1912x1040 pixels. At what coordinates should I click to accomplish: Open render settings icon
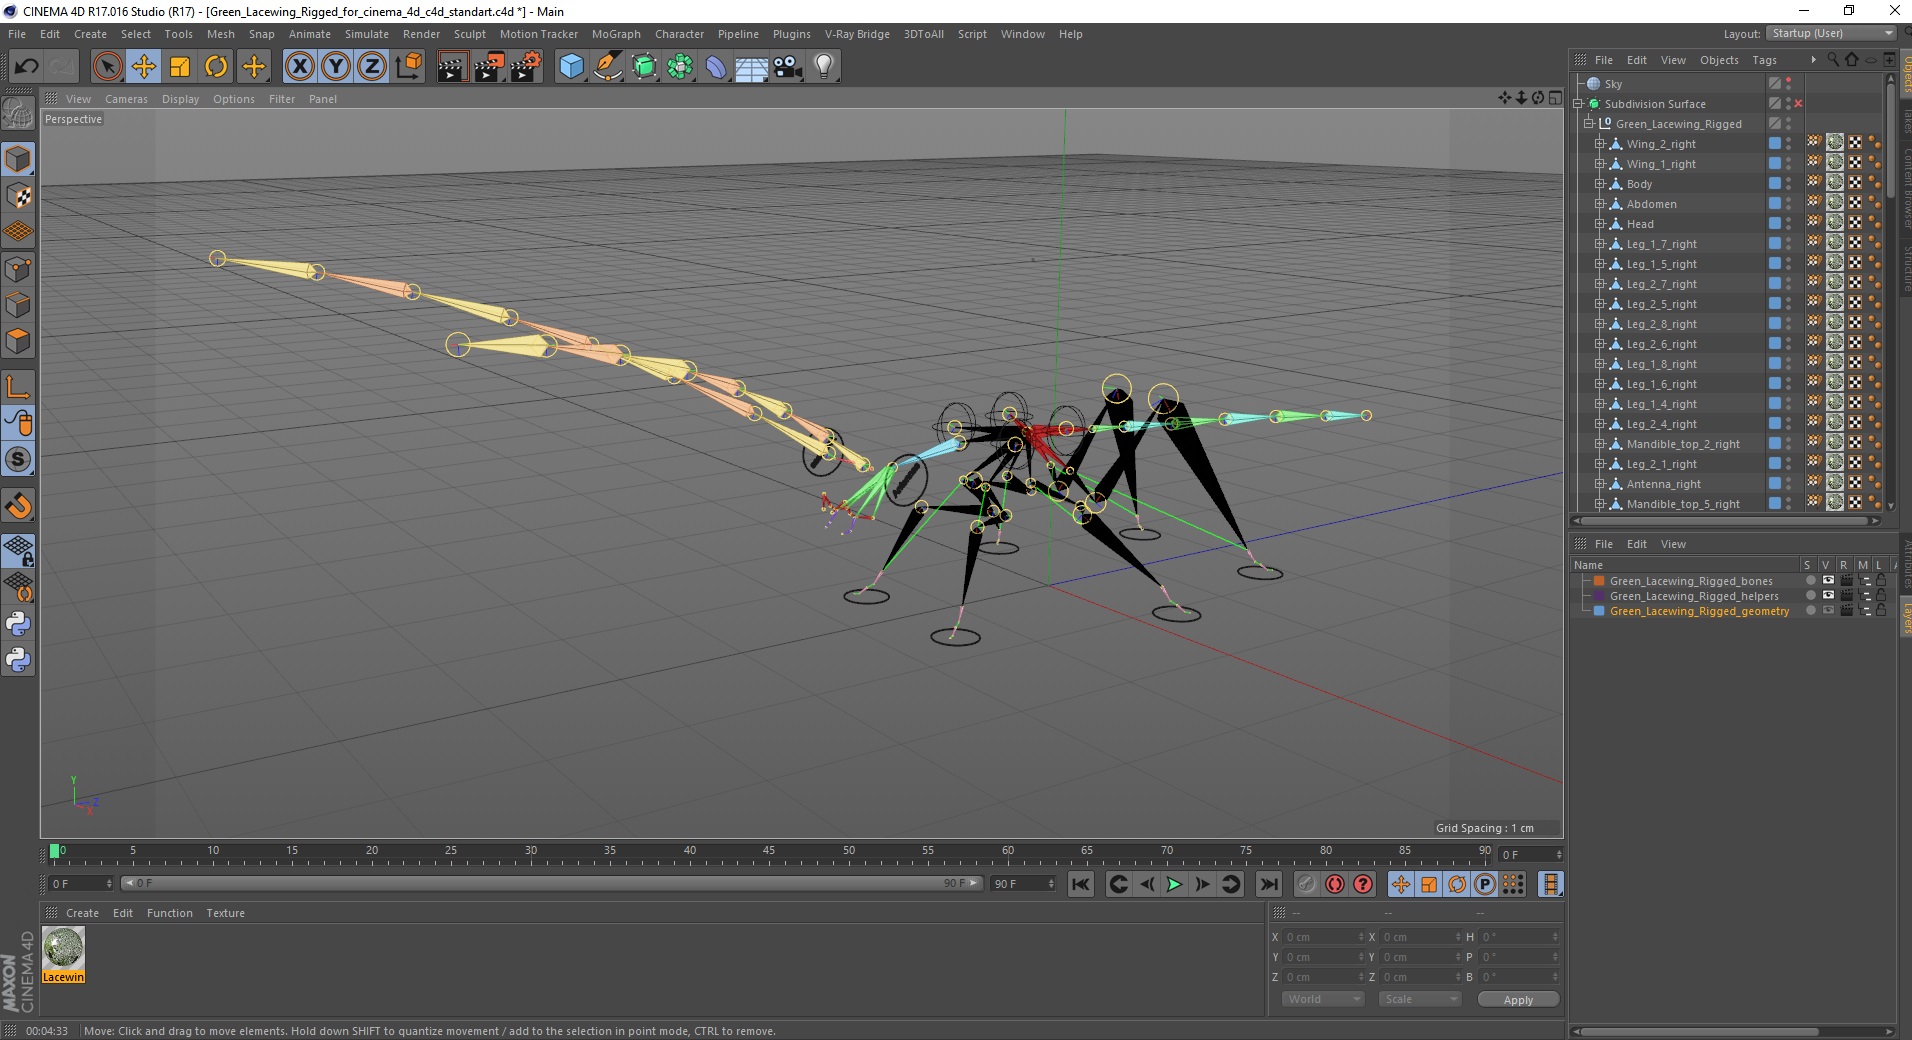[526, 67]
